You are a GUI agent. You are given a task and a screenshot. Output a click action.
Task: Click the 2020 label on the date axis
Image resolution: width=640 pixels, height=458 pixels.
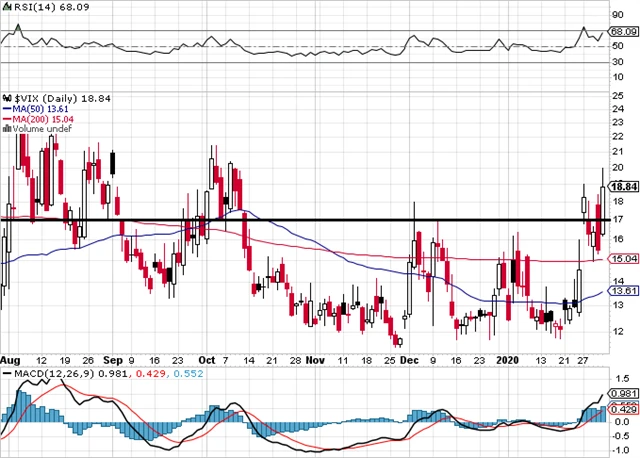(x=509, y=357)
